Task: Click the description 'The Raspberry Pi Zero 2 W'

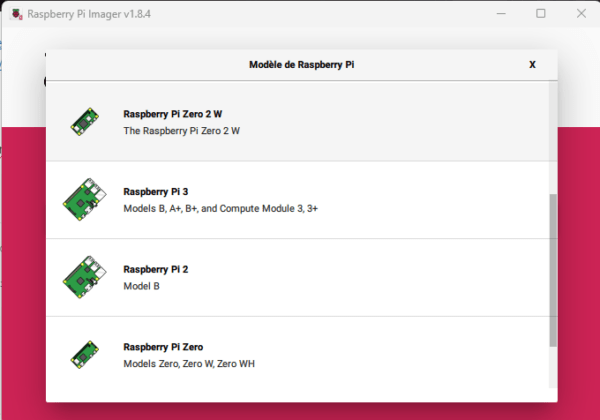Action: click(181, 131)
